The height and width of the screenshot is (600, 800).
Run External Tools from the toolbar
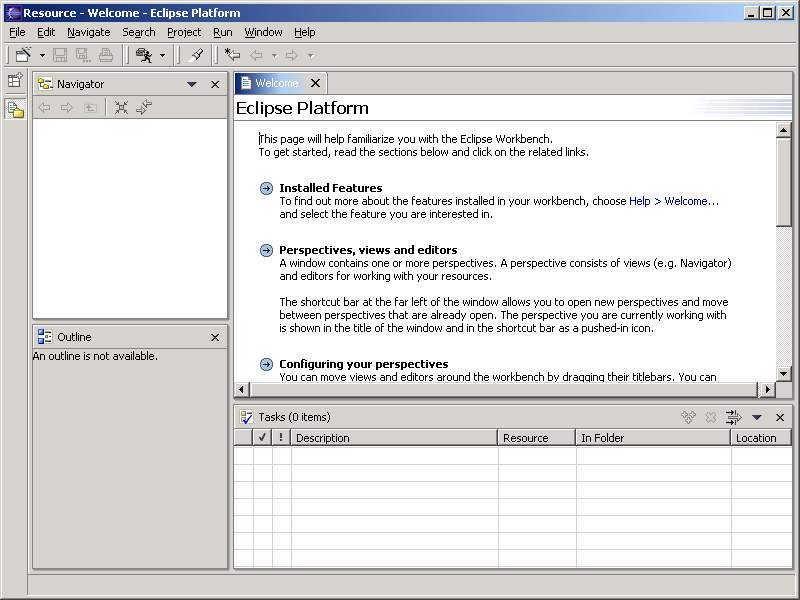pyautogui.click(x=144, y=55)
